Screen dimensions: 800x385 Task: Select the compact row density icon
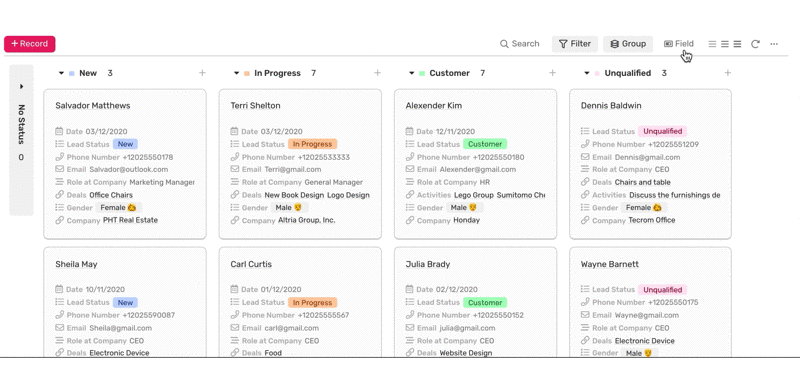tap(712, 44)
